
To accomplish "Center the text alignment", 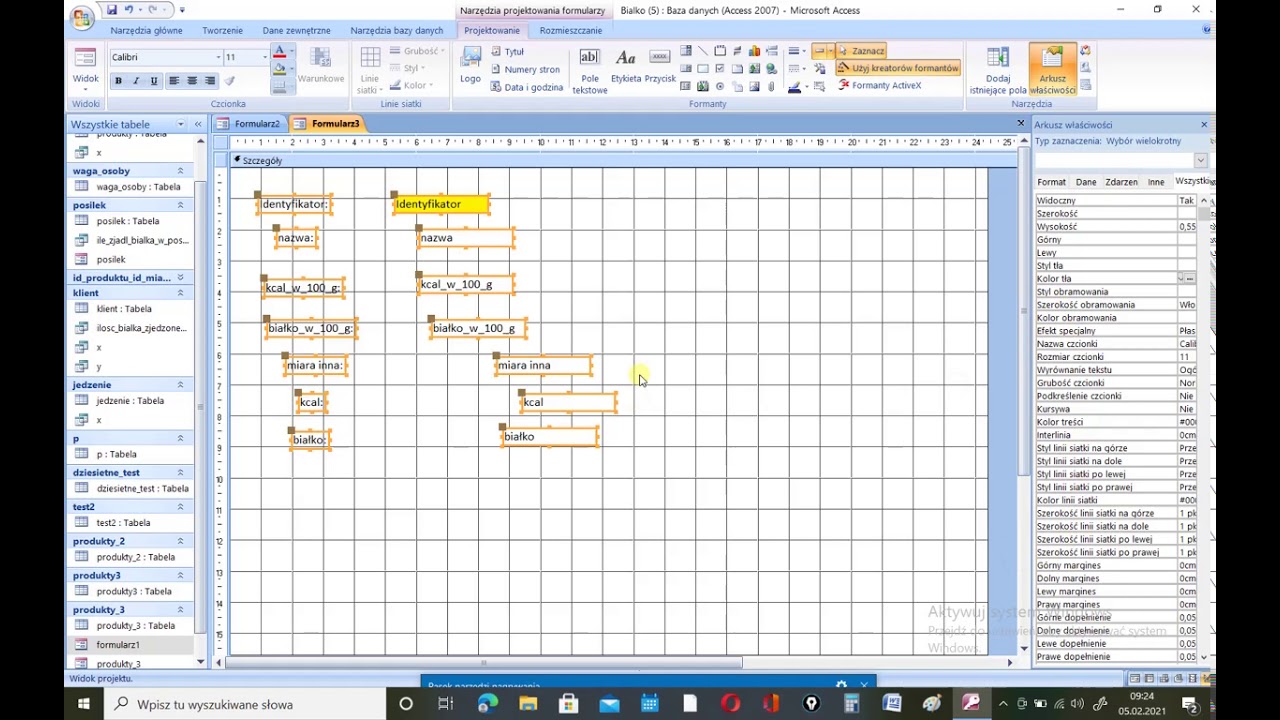I will 192,81.
